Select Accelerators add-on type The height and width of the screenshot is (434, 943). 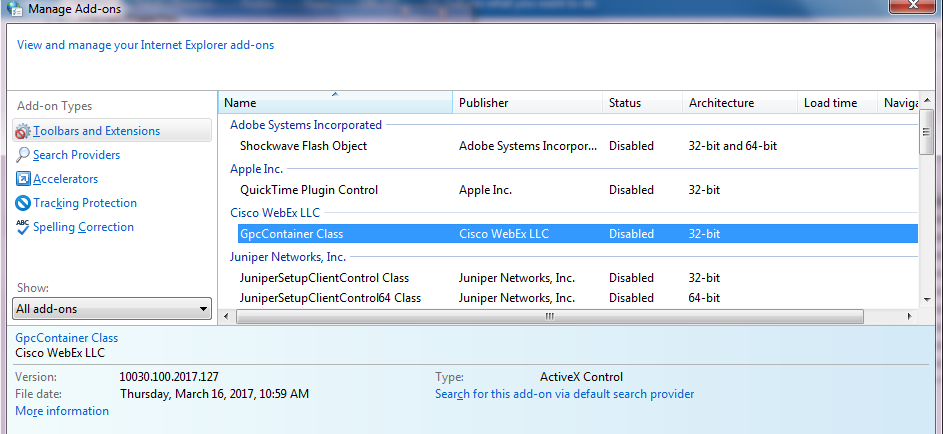click(66, 179)
